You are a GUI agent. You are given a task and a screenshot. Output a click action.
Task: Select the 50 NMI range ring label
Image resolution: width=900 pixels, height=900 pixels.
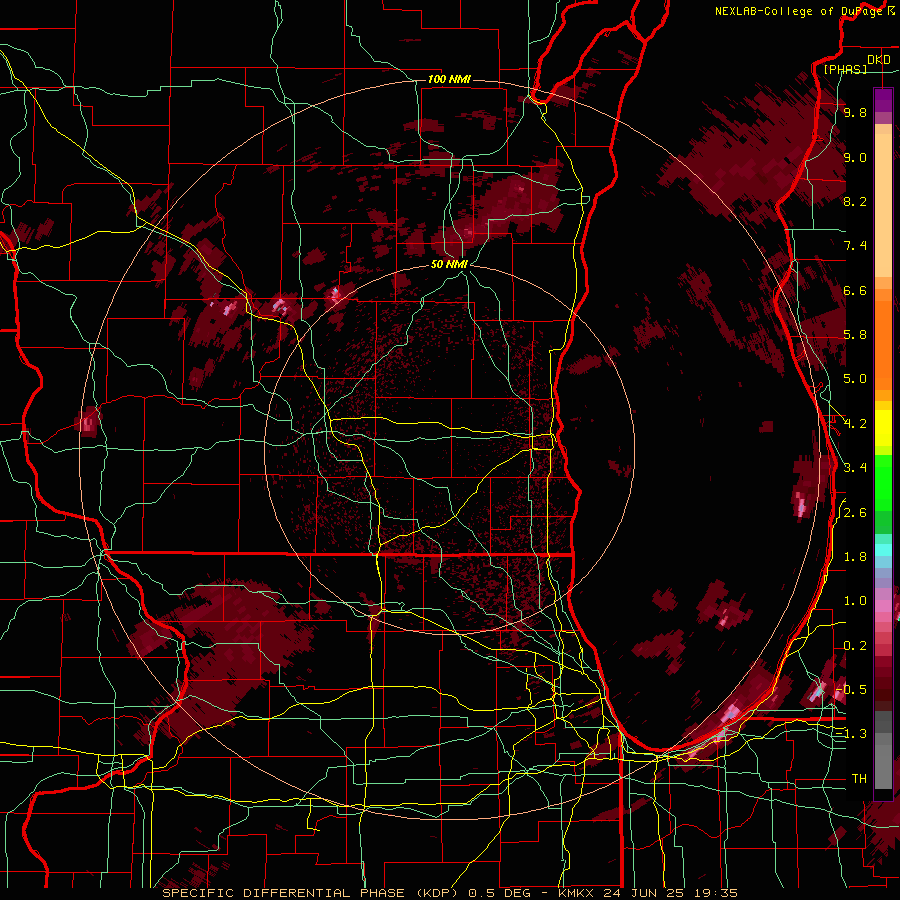[449, 264]
